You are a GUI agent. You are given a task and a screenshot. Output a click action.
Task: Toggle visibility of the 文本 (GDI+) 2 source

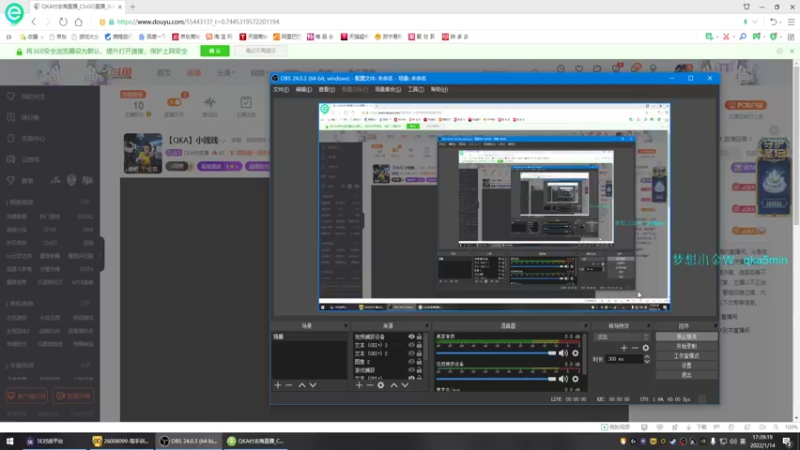click(x=411, y=353)
